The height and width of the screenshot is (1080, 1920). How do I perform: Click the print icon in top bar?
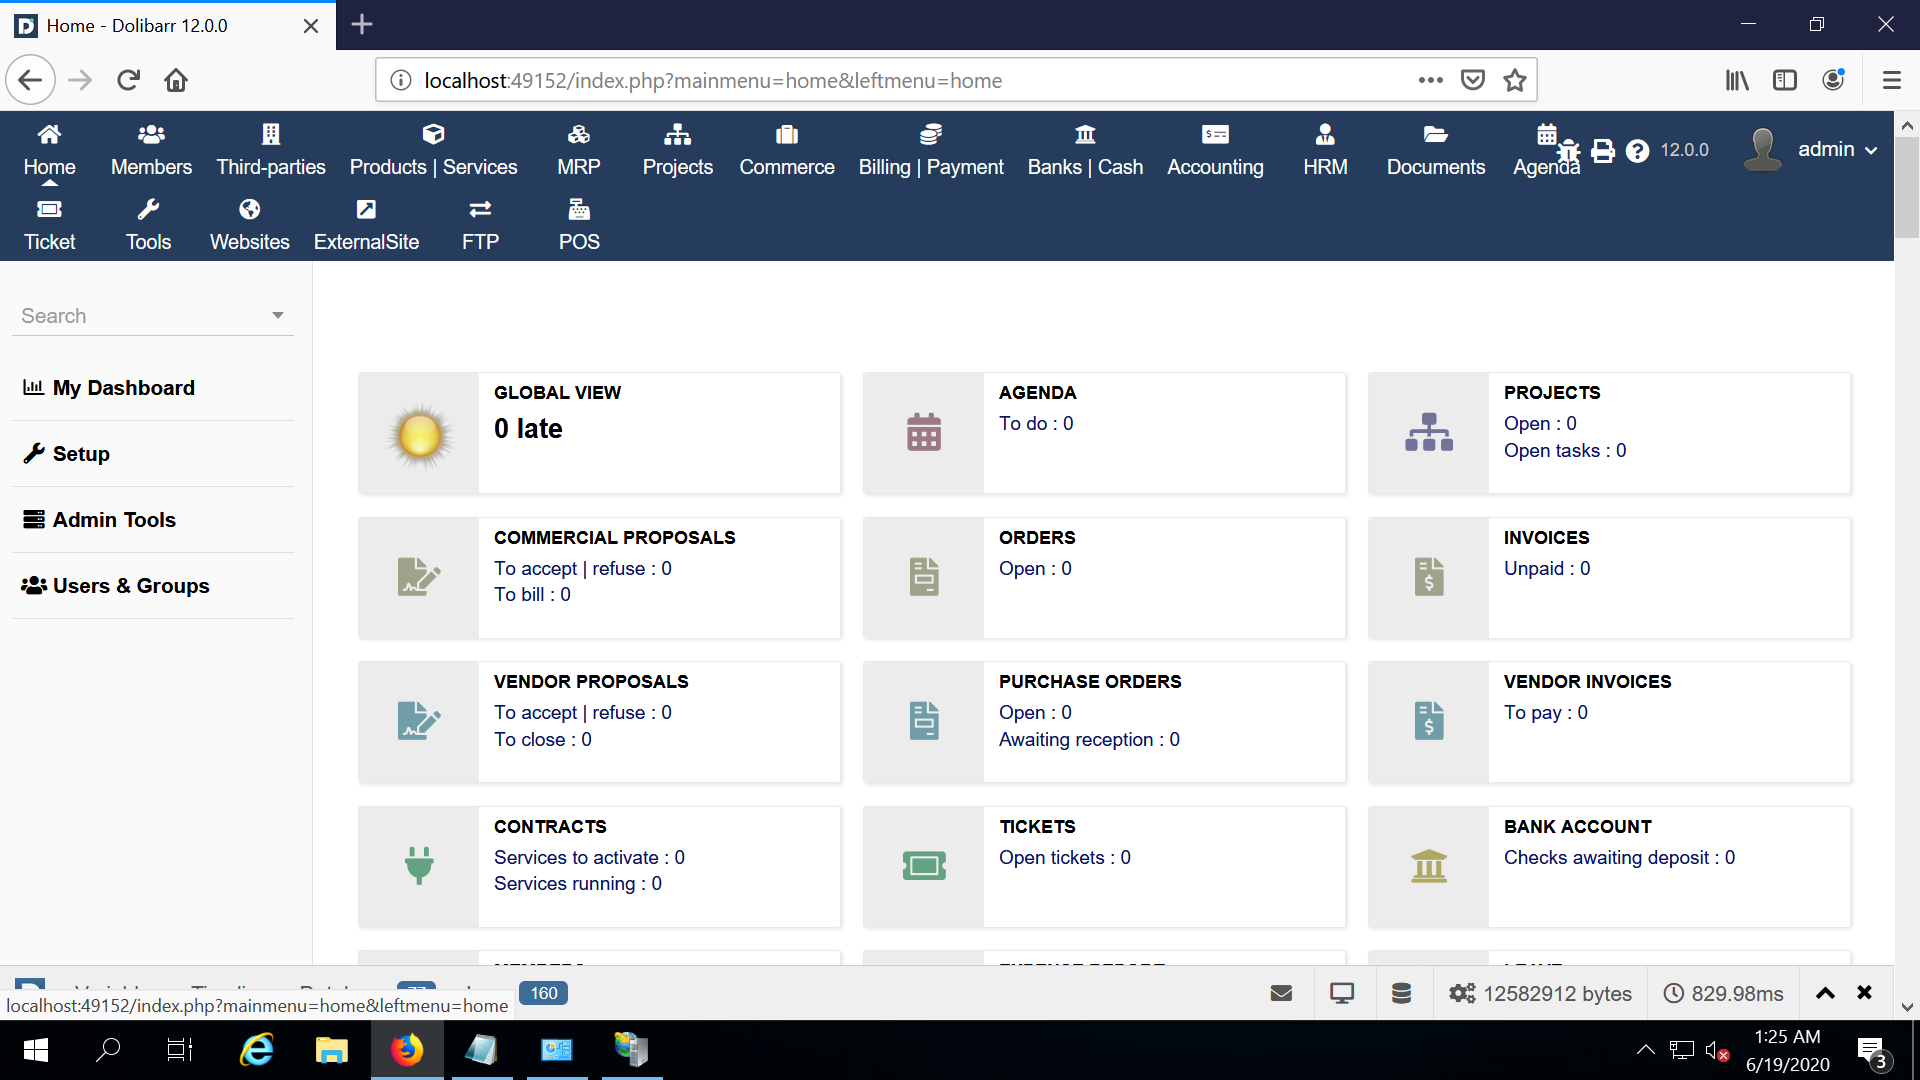pos(1603,151)
